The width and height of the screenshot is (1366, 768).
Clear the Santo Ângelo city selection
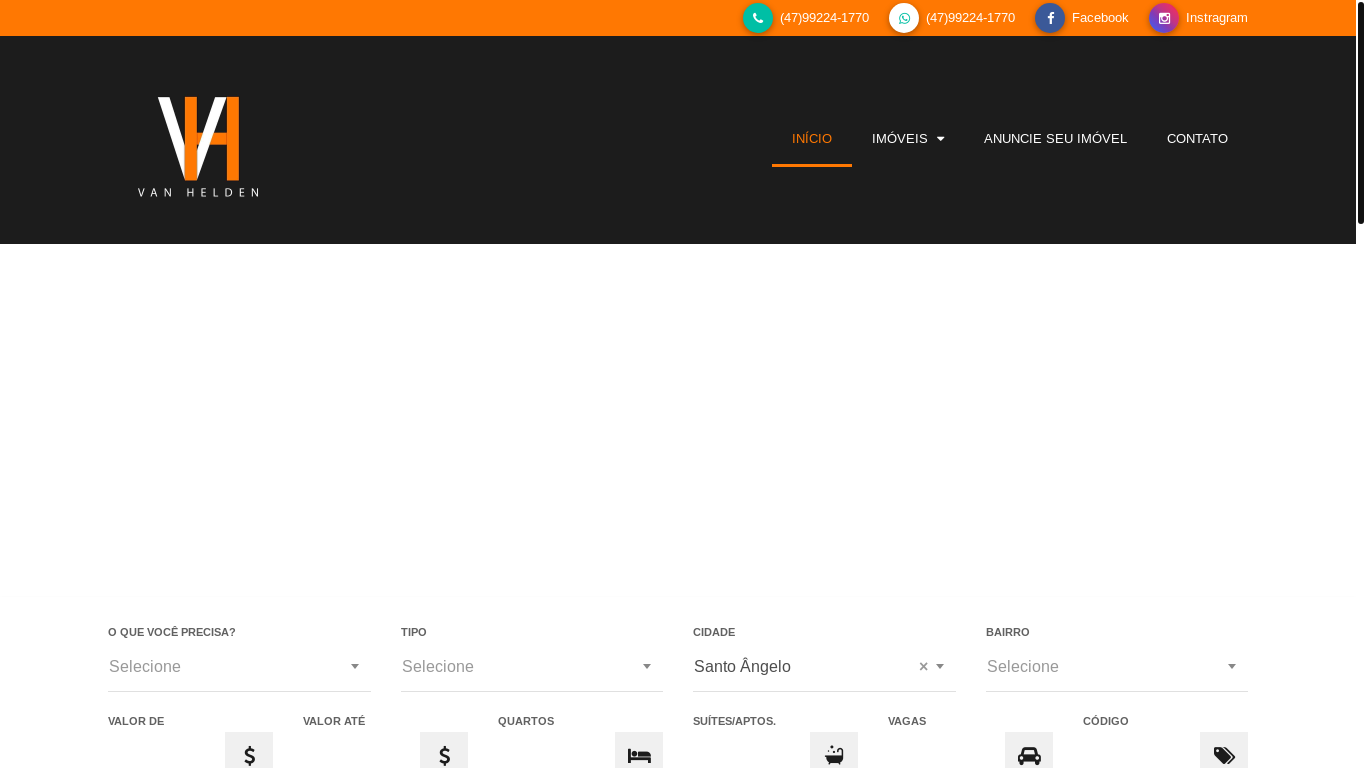point(923,667)
